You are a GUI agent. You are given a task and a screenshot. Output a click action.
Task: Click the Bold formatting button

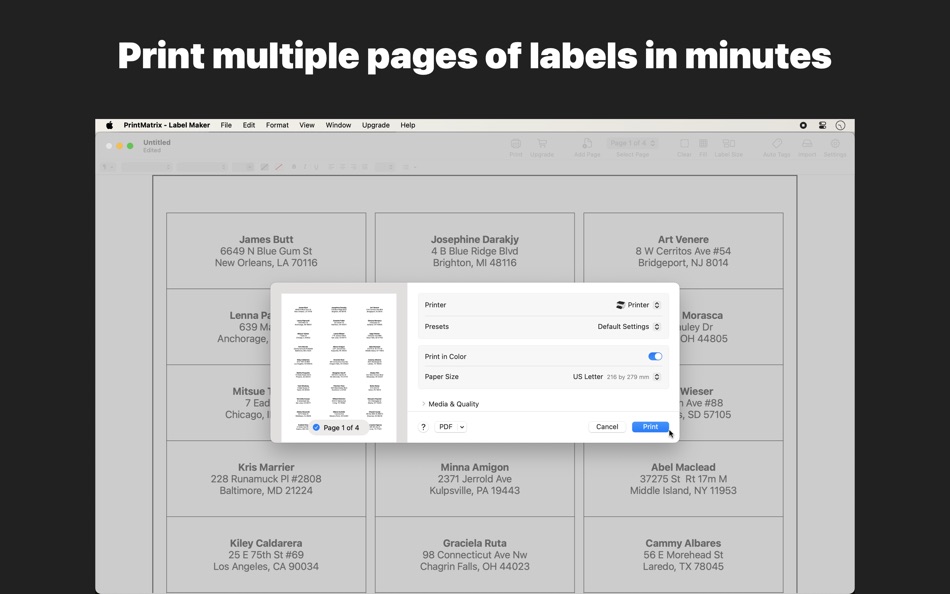(294, 167)
